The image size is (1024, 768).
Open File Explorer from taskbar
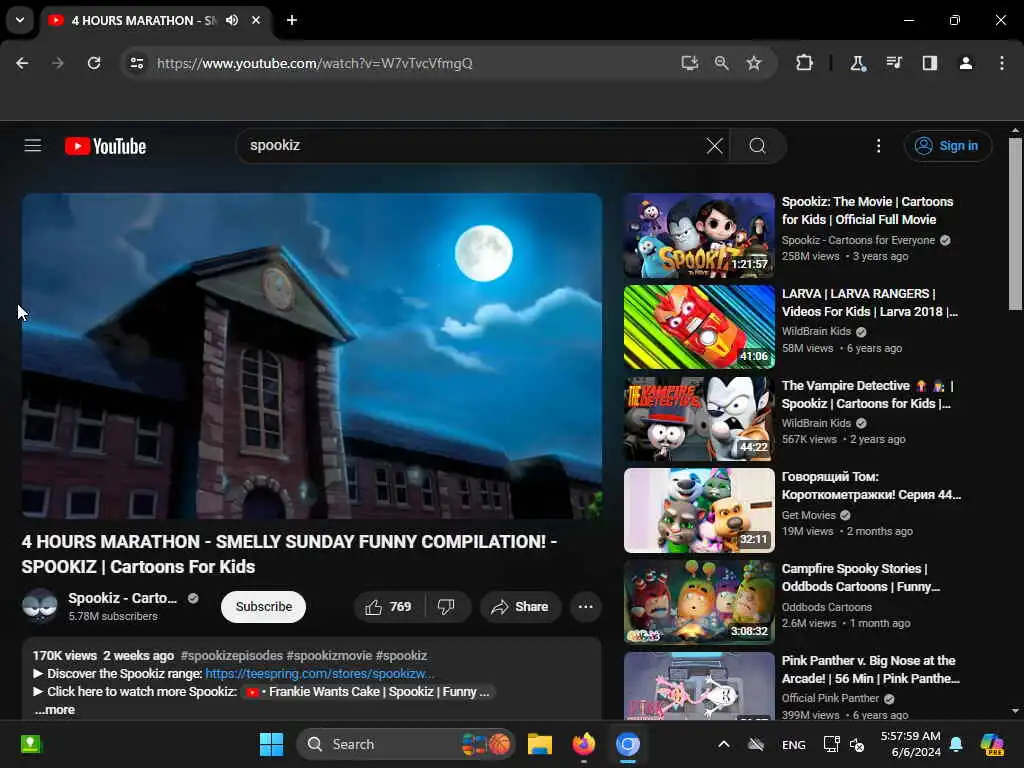[x=540, y=744]
